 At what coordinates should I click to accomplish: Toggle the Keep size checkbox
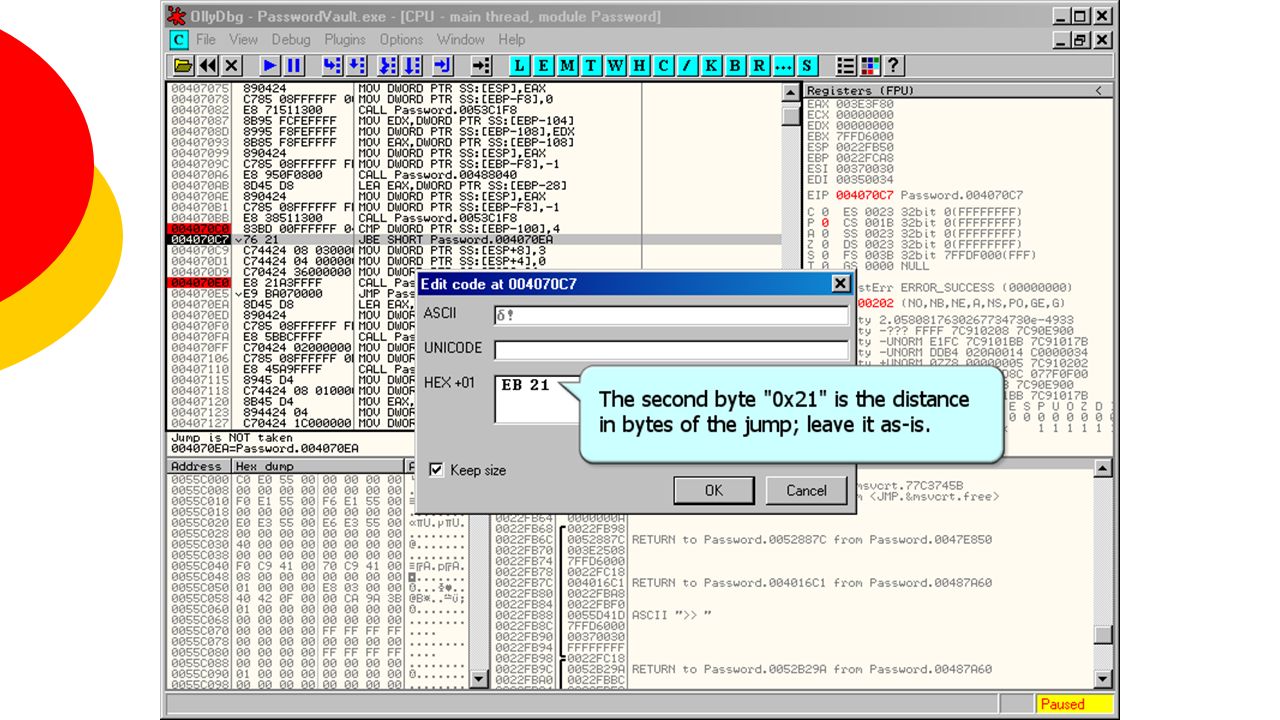click(x=436, y=470)
